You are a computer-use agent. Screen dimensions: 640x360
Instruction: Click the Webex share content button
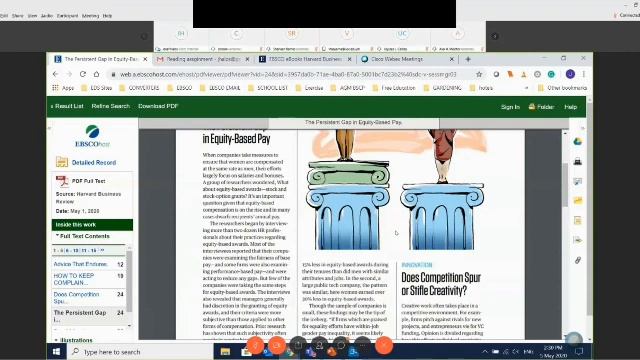coord(298,345)
